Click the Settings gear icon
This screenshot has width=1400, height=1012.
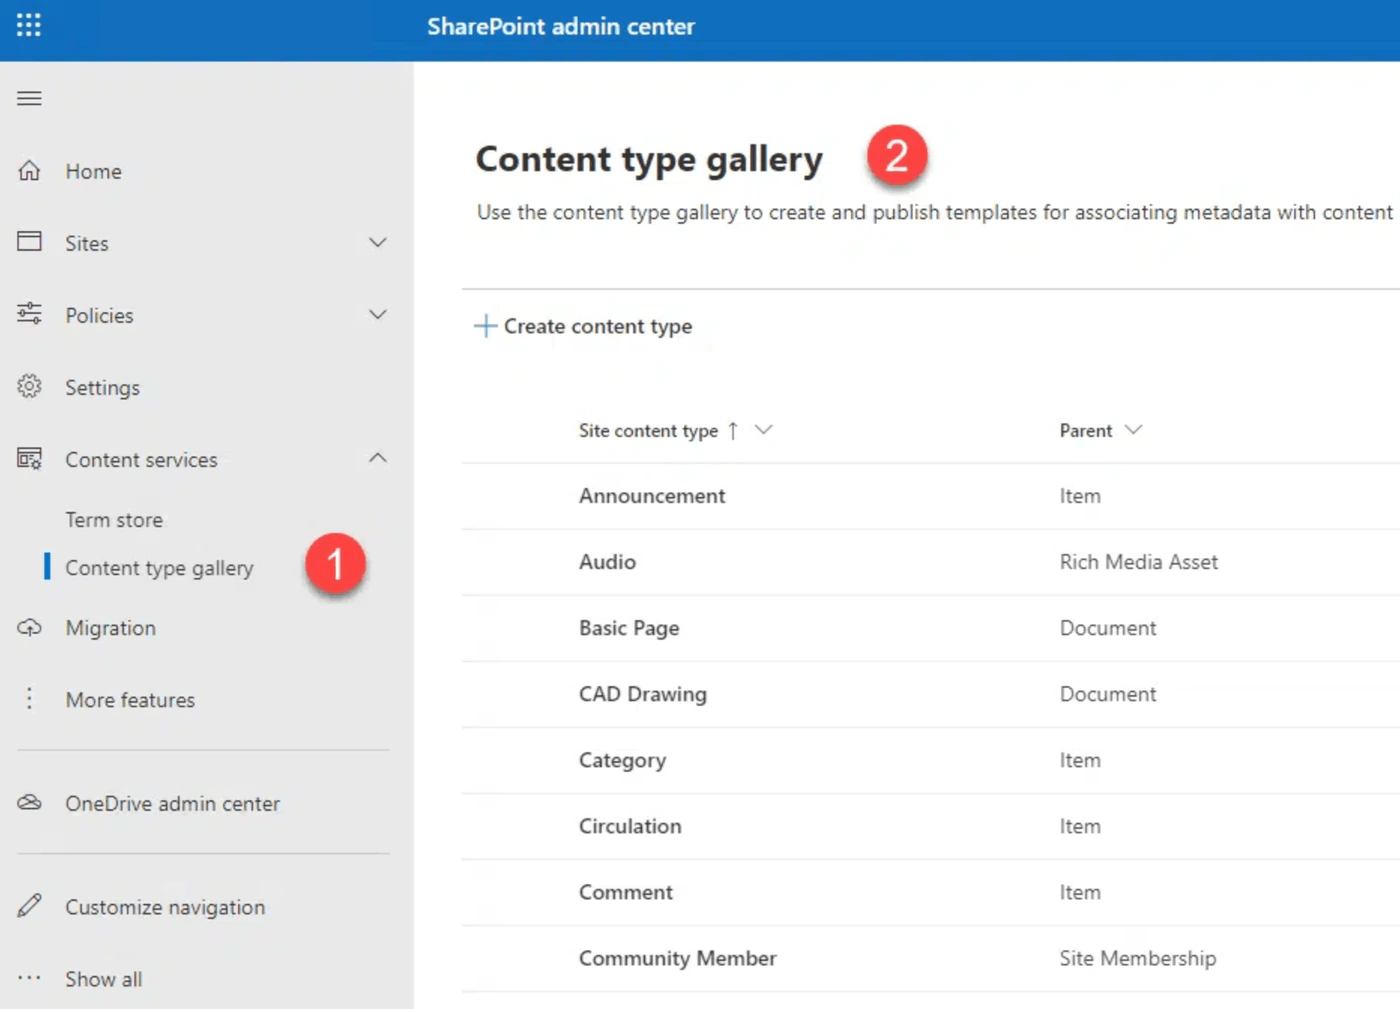click(29, 386)
